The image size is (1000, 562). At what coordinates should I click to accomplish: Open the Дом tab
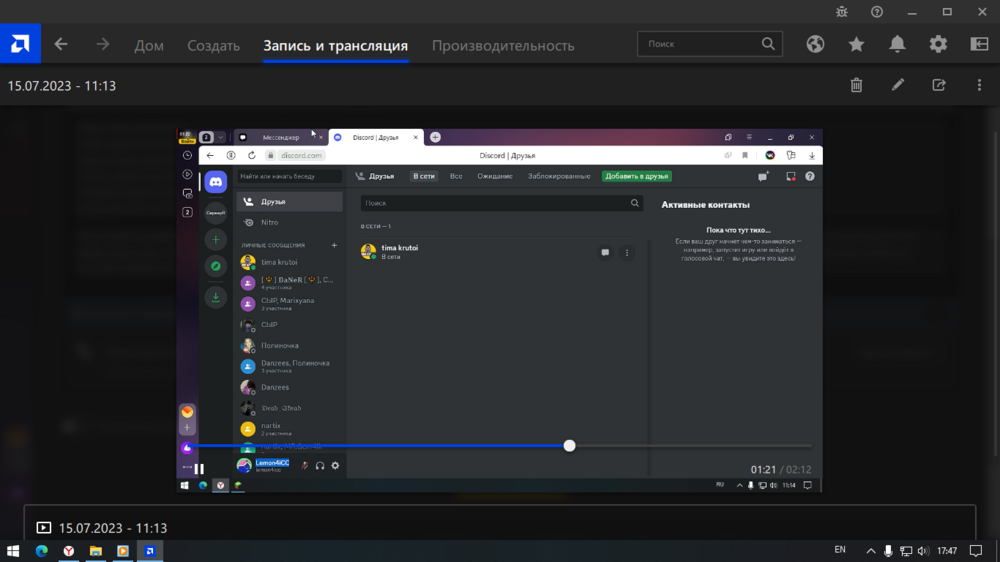149,45
